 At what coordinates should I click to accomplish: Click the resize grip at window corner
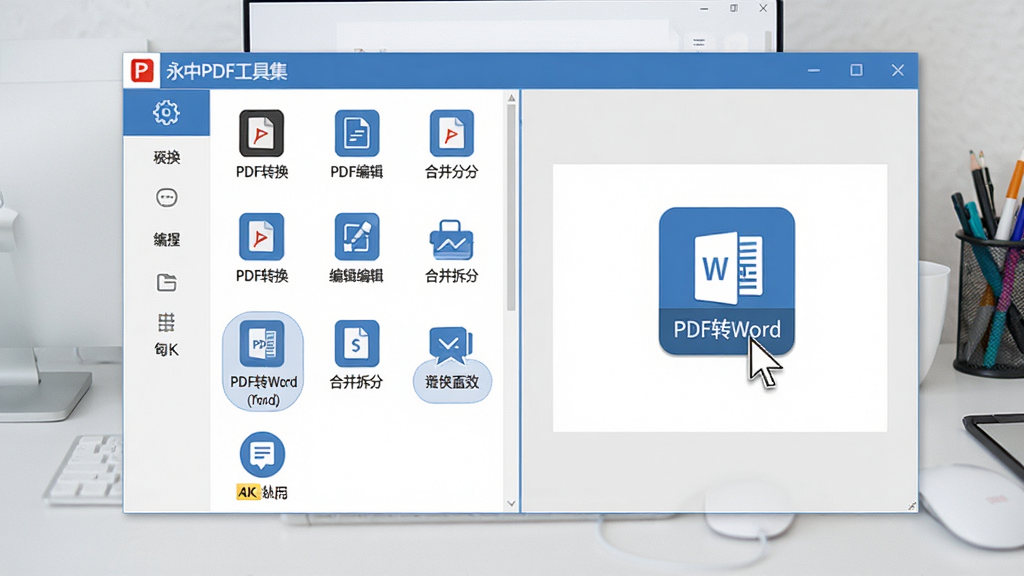[x=912, y=506]
